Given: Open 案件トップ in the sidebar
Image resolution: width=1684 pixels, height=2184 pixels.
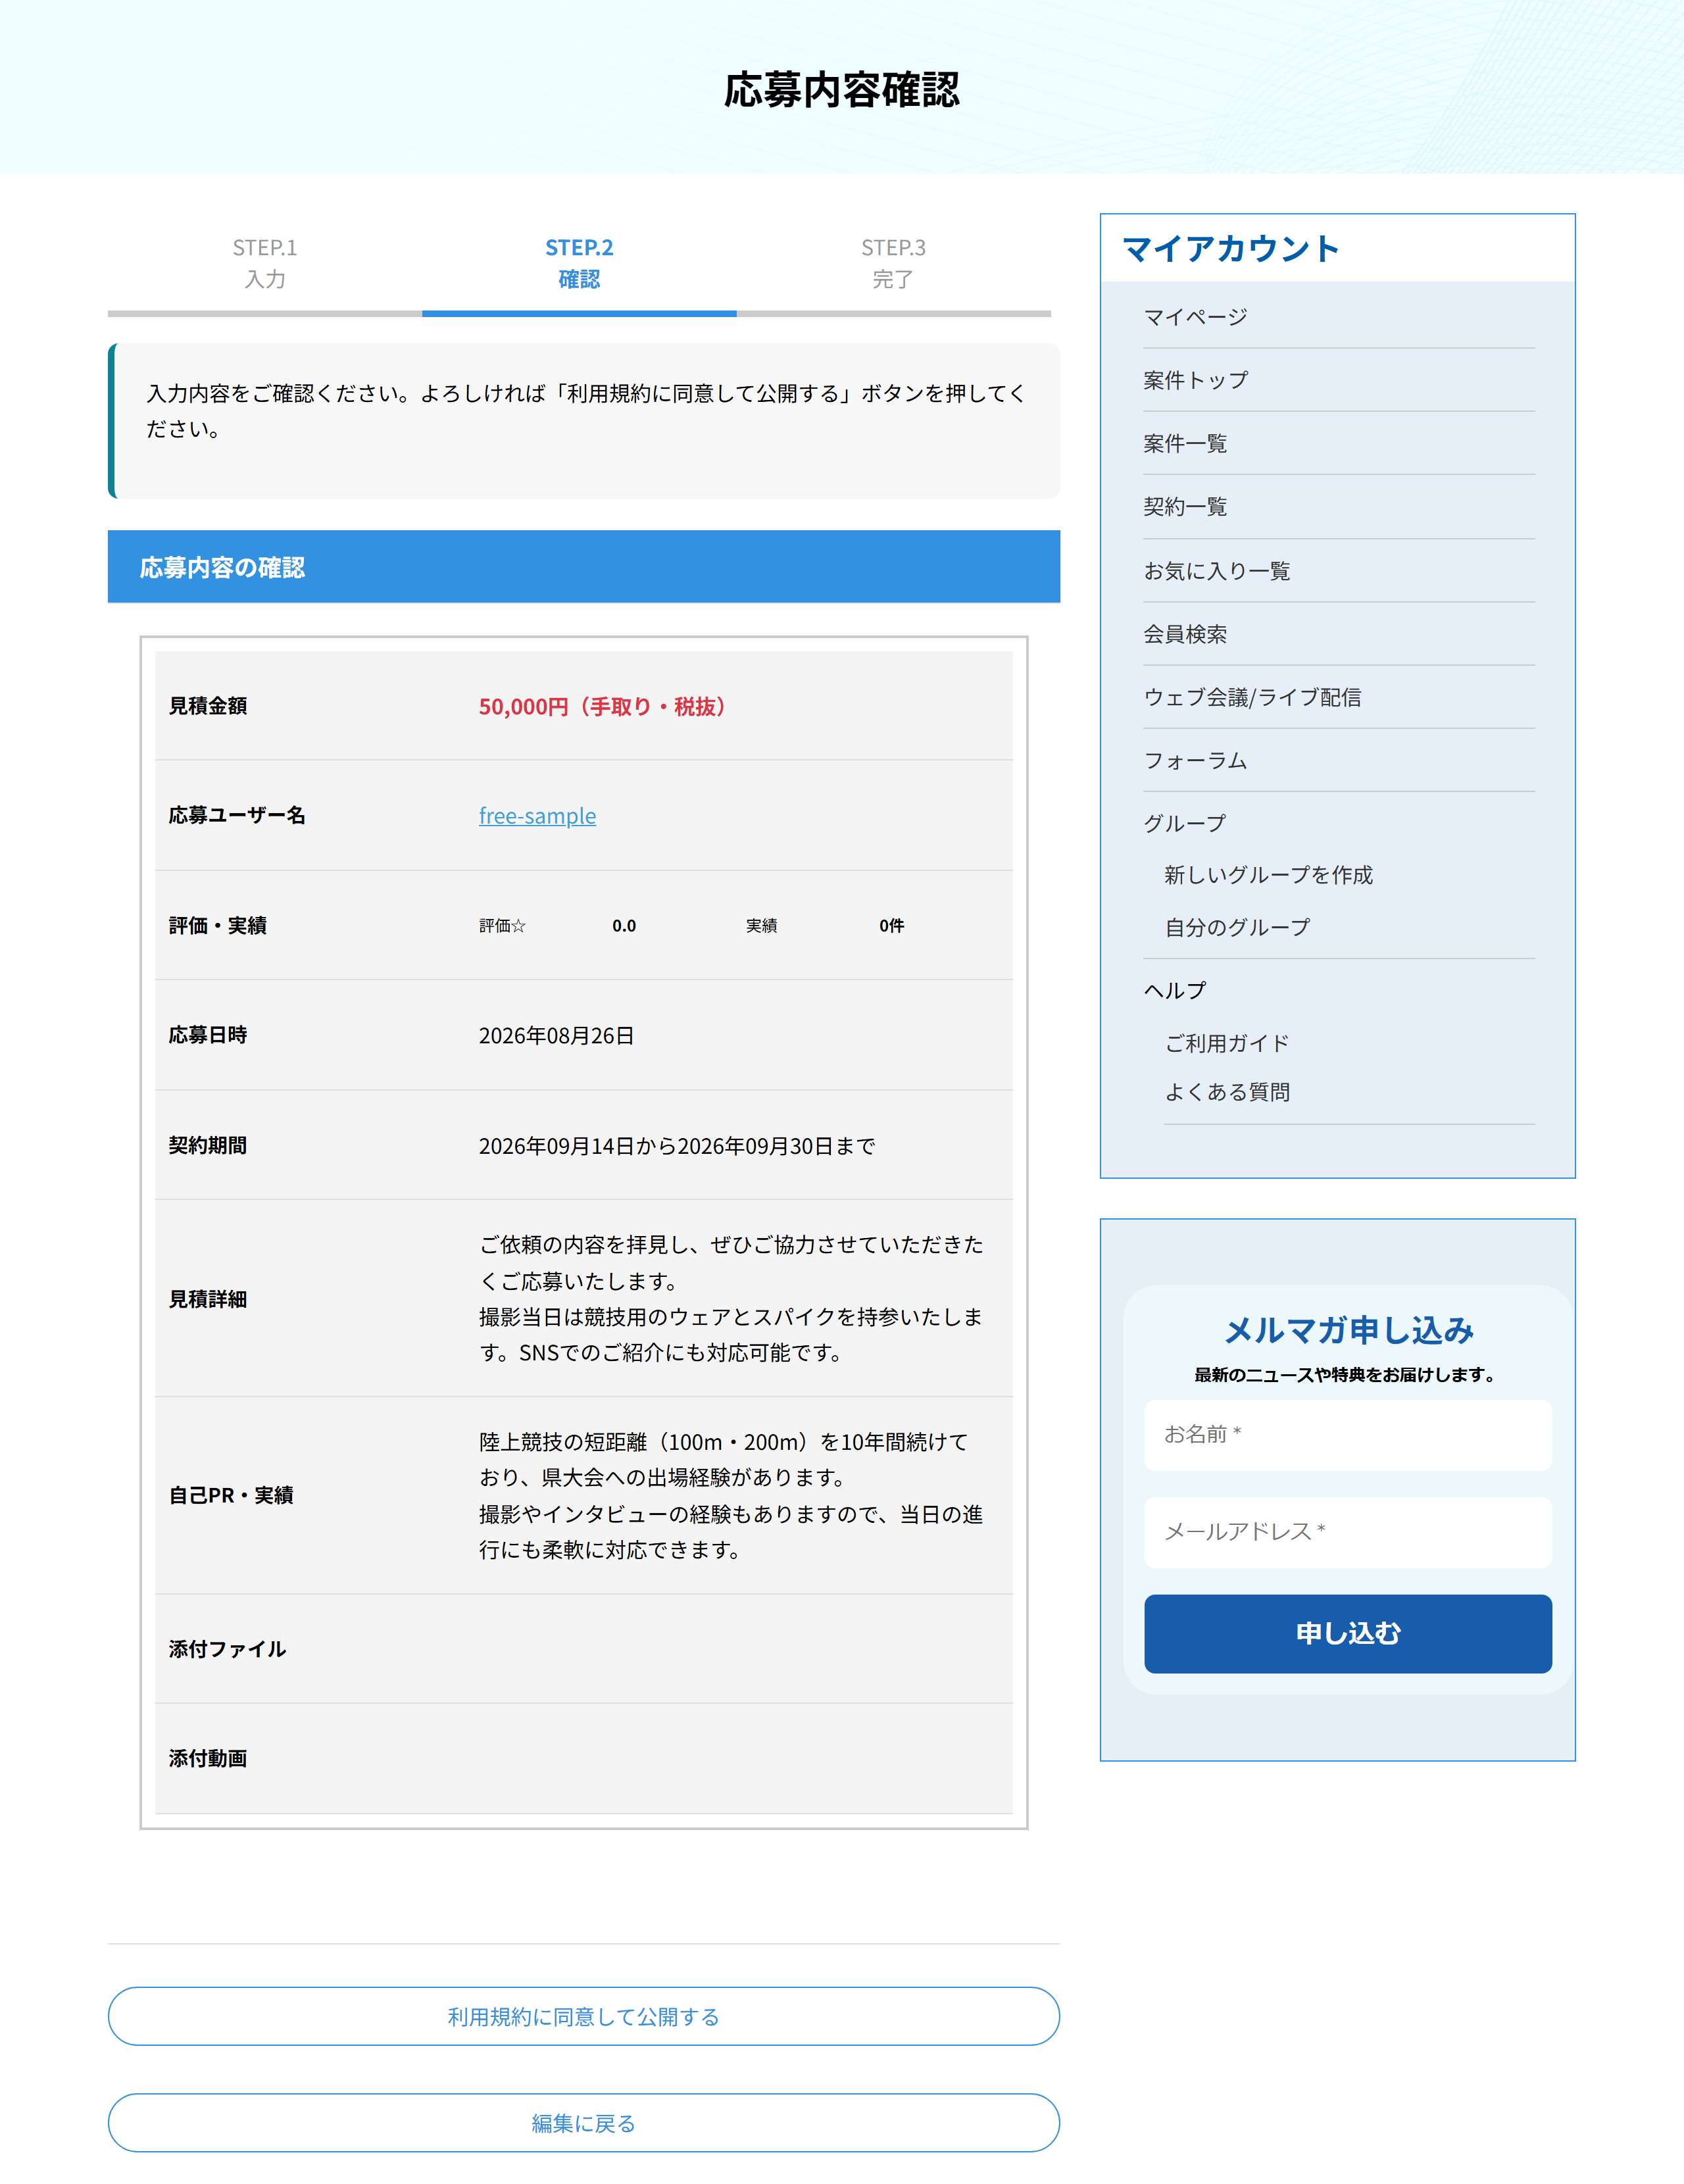Looking at the screenshot, I should [1196, 380].
